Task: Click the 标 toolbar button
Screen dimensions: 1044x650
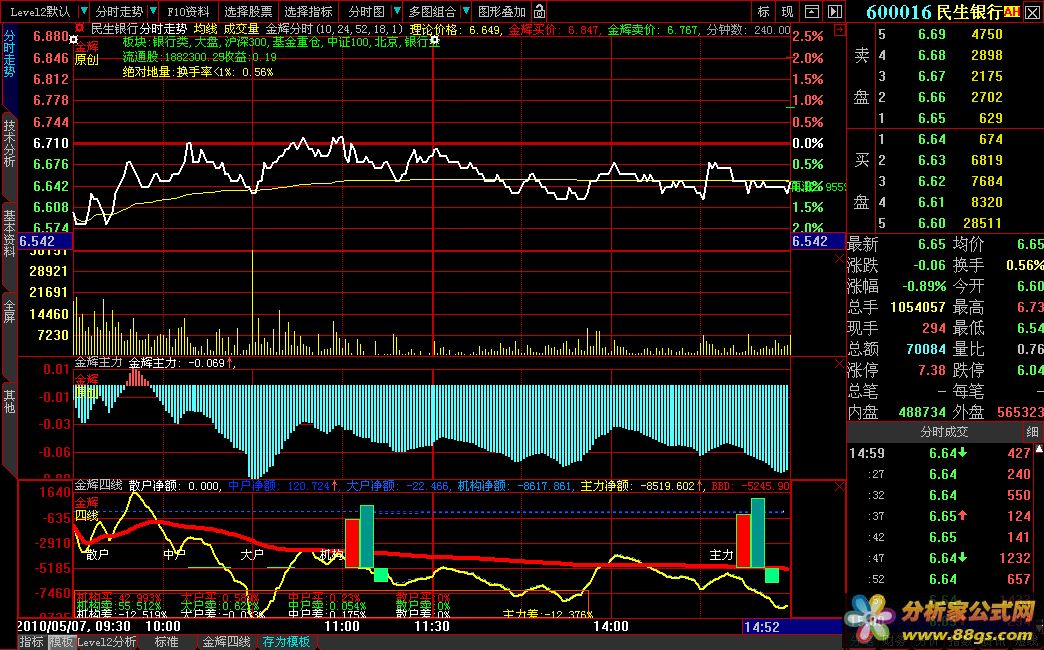Action: (764, 11)
